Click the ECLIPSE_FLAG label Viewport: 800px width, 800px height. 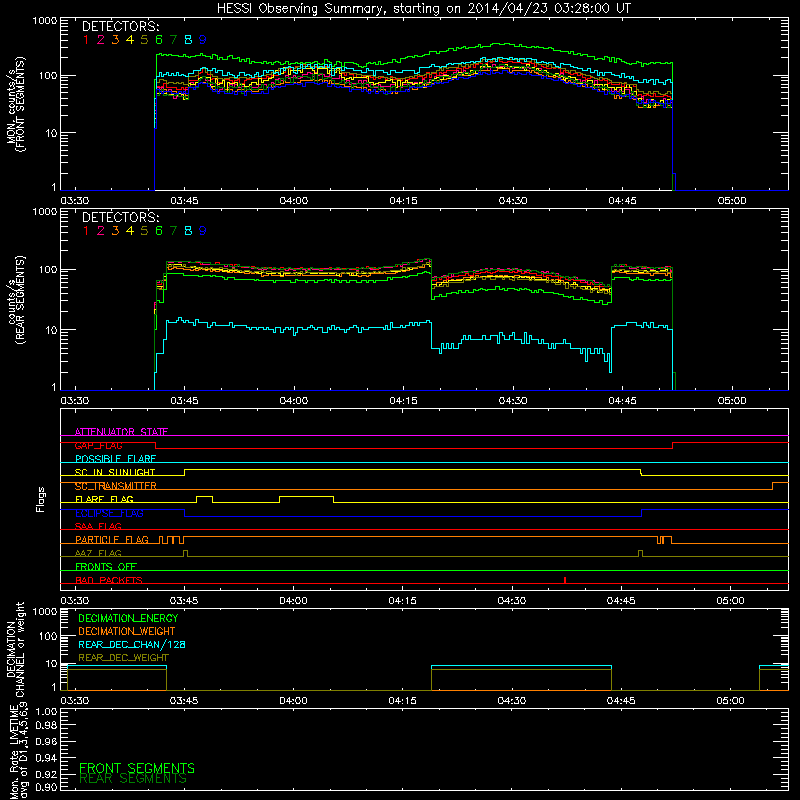pyautogui.click(x=109, y=513)
